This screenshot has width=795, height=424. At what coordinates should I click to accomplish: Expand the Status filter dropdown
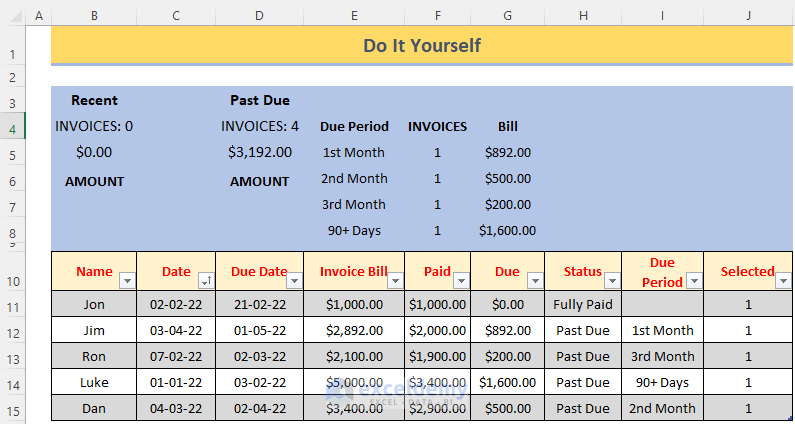tap(611, 281)
